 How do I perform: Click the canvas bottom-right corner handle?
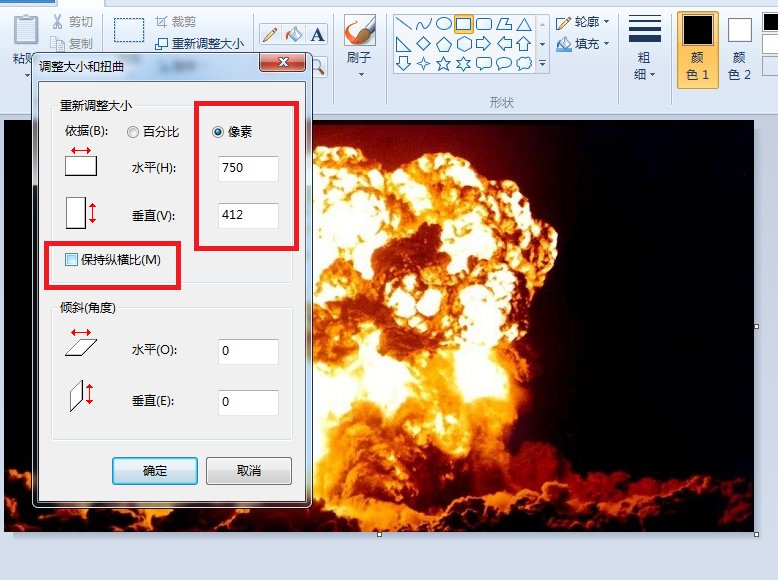tap(756, 534)
